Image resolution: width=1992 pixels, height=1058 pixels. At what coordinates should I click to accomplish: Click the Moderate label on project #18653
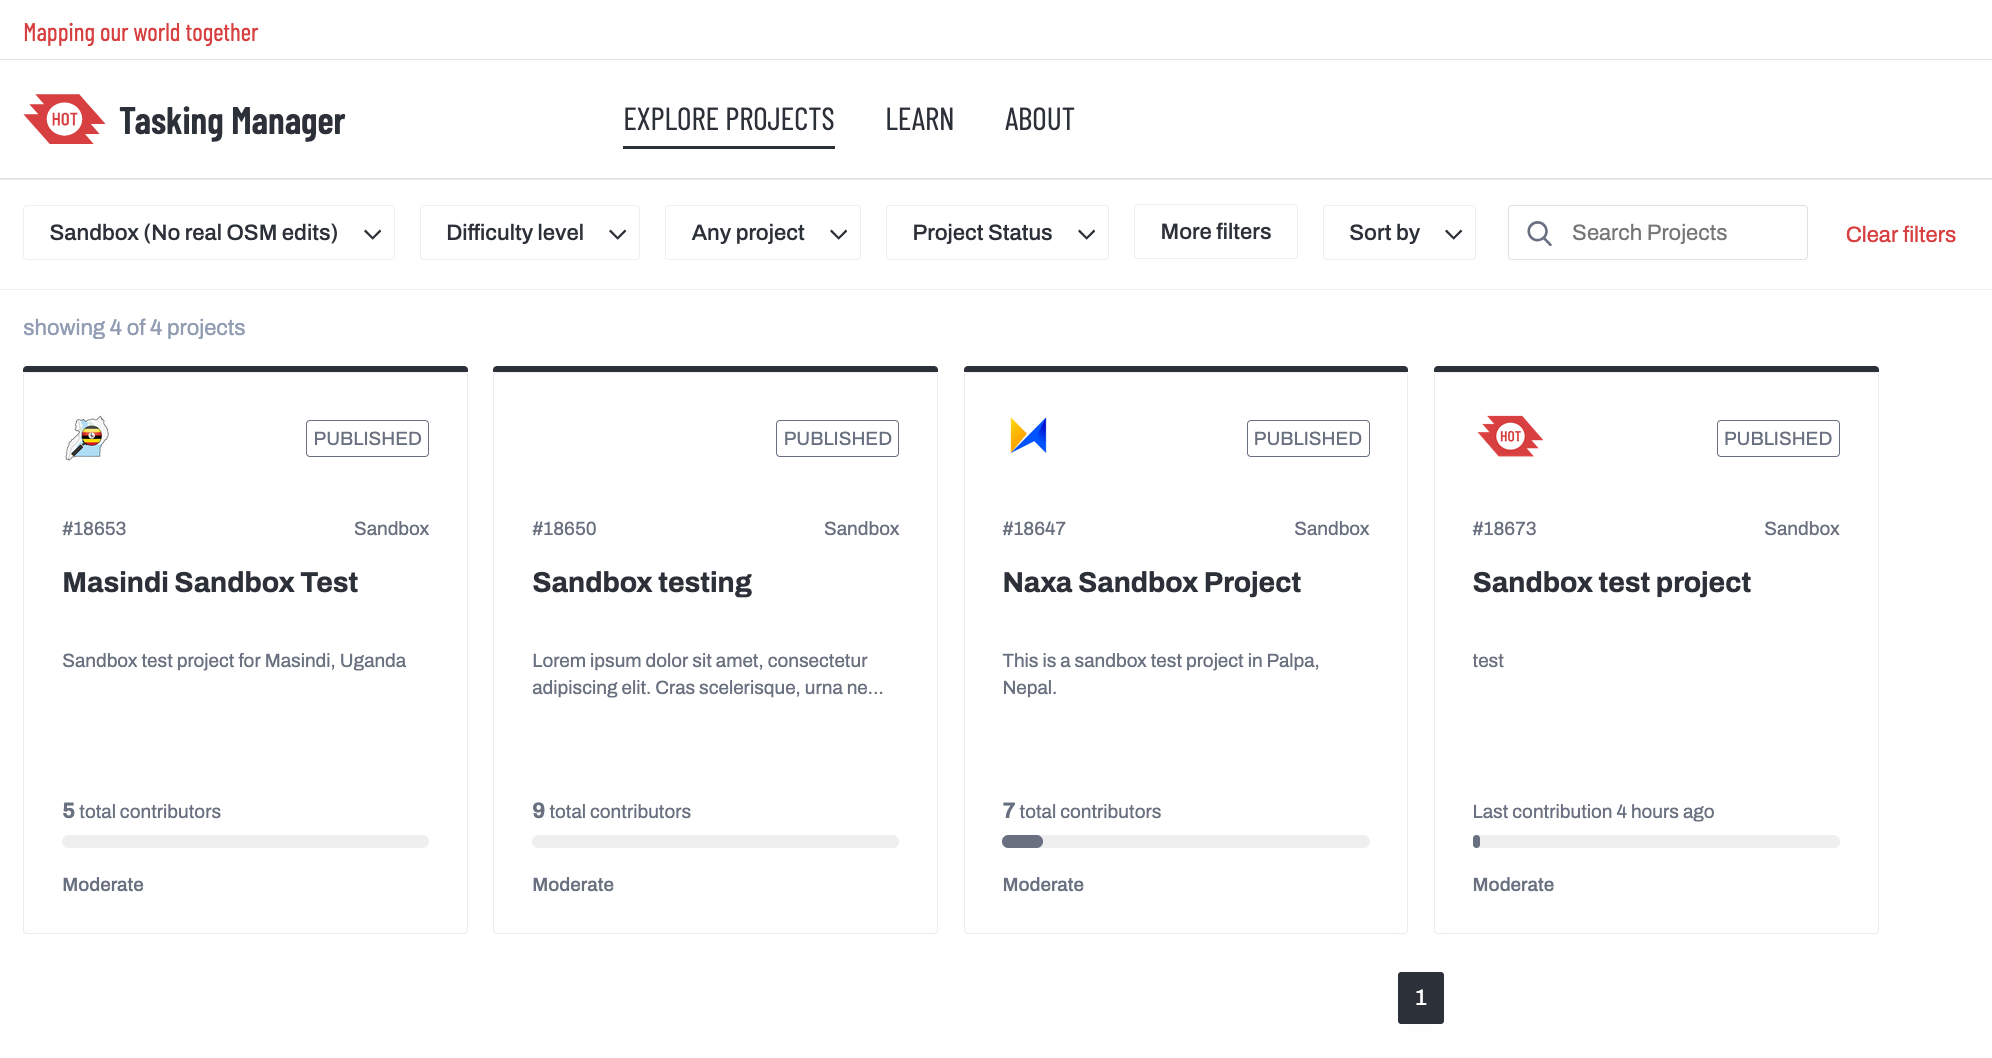(x=103, y=884)
